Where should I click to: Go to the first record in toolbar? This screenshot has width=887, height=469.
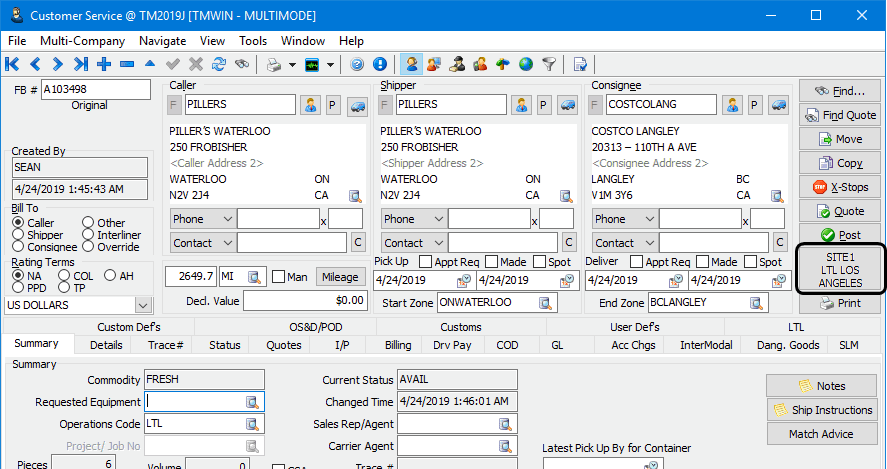point(12,64)
